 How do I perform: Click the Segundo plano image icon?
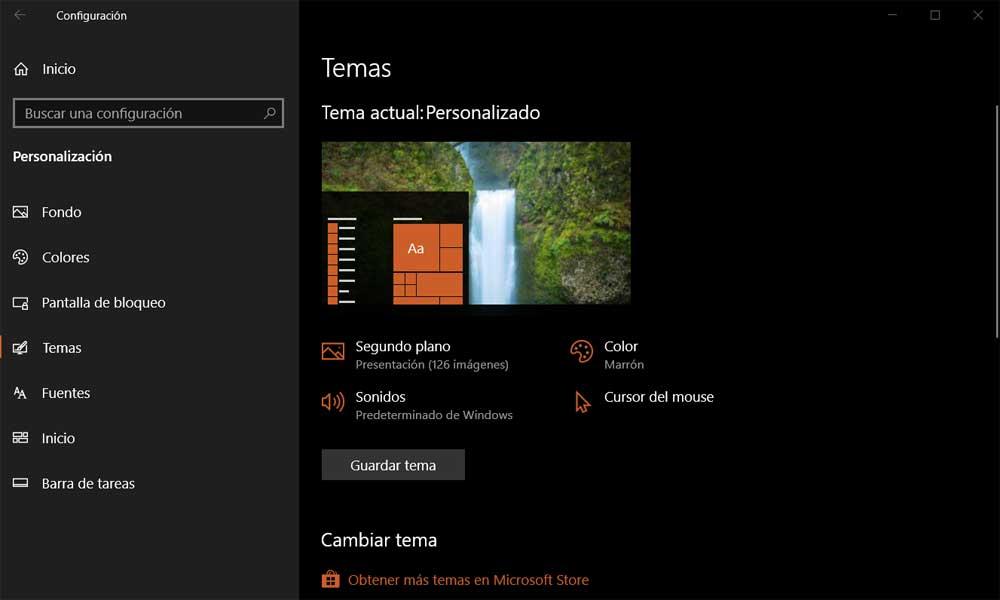pyautogui.click(x=333, y=351)
